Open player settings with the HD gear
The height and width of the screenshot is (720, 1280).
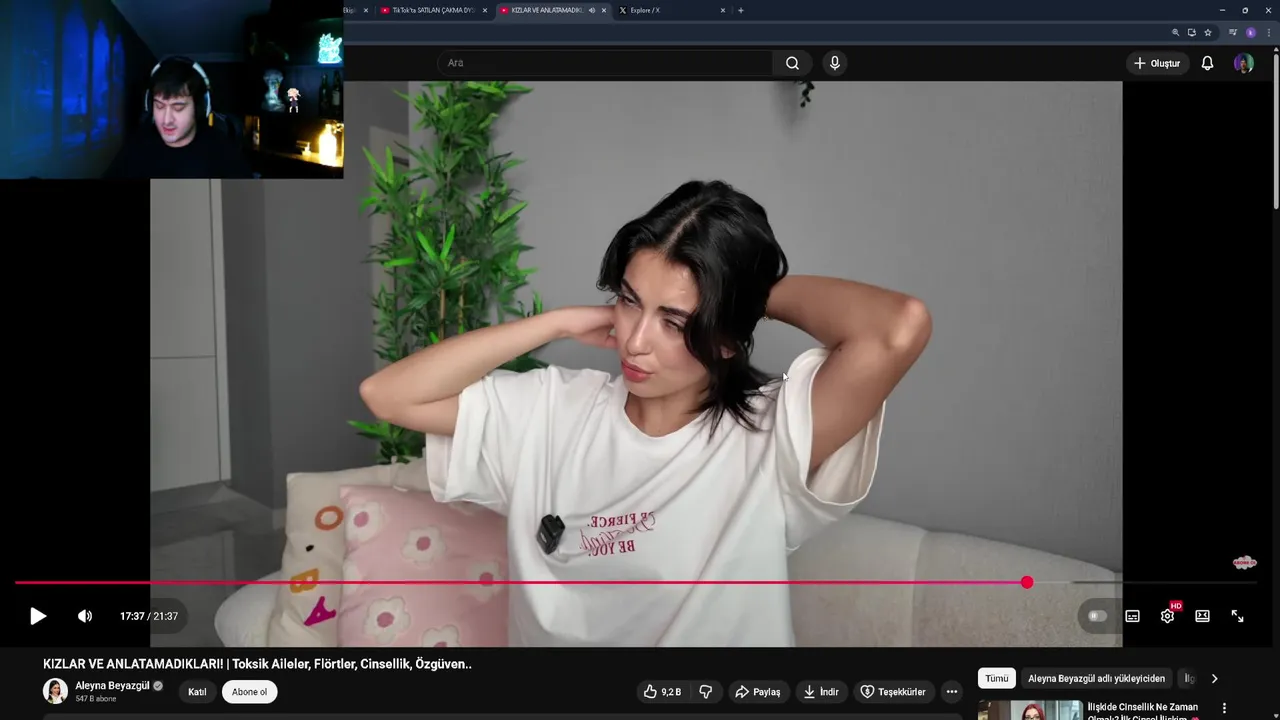[x=1167, y=616]
